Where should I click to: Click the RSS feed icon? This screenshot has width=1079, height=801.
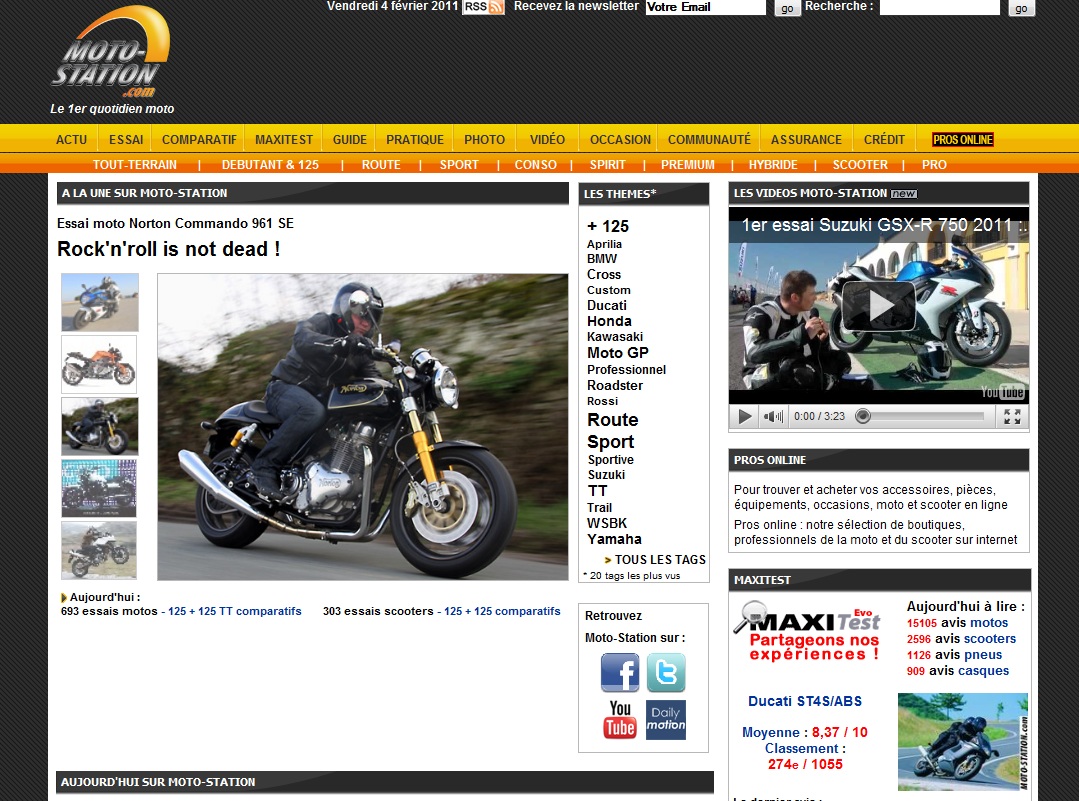(x=484, y=7)
